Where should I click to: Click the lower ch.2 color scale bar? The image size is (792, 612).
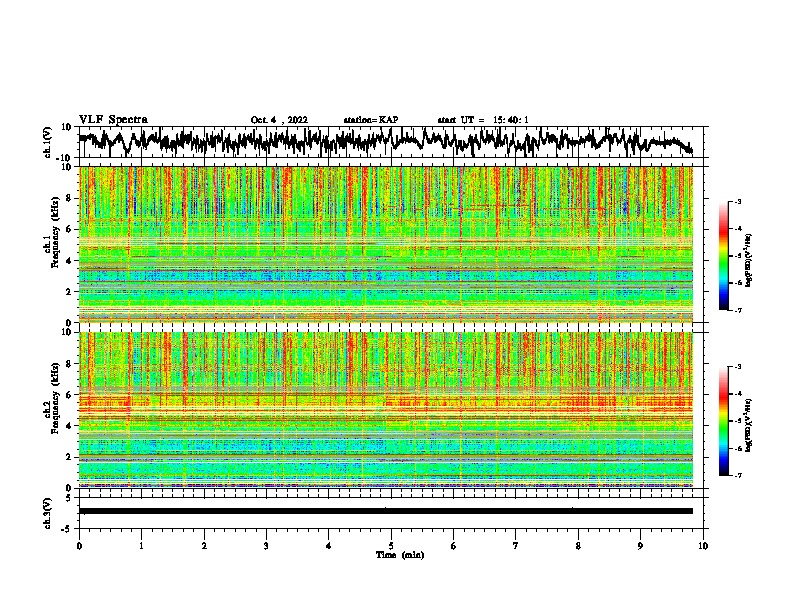[x=724, y=421]
